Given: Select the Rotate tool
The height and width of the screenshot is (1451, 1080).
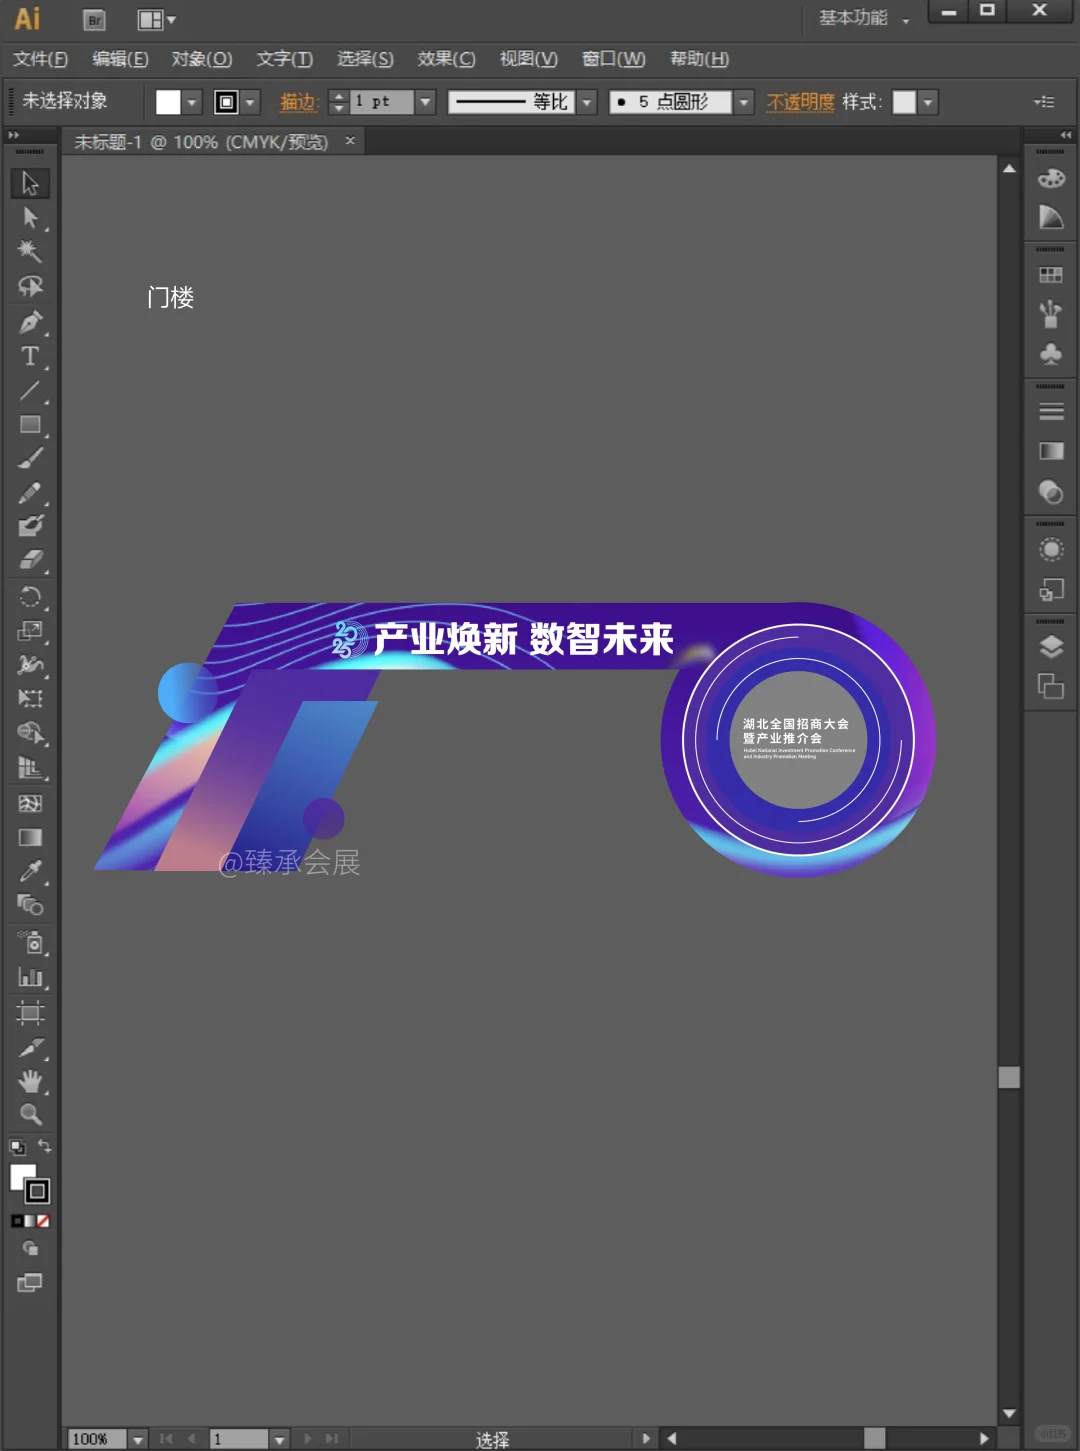Looking at the screenshot, I should tap(30, 597).
